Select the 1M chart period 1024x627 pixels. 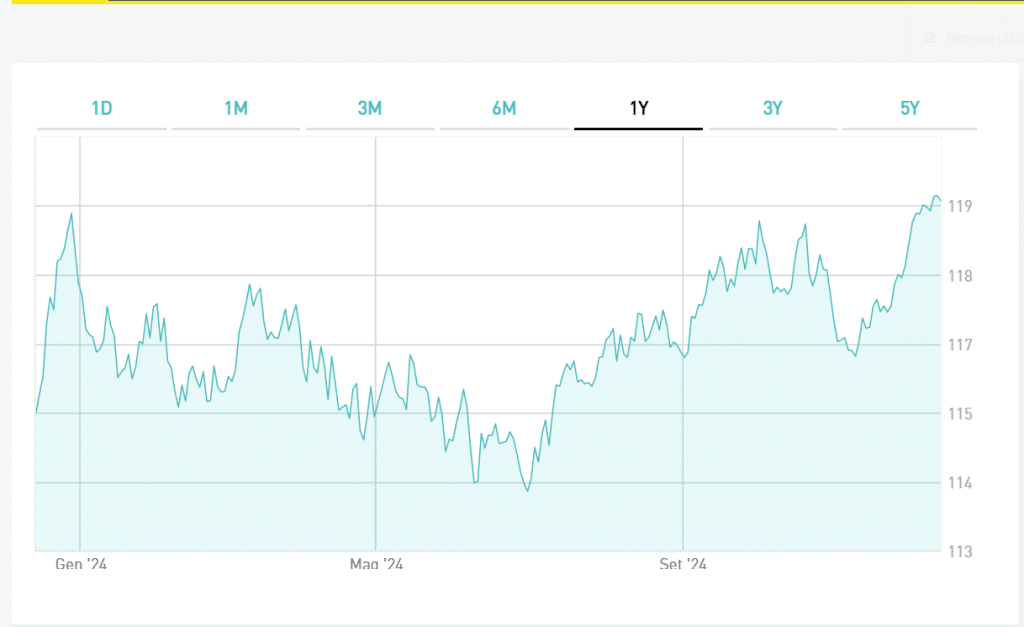pyautogui.click(x=235, y=109)
